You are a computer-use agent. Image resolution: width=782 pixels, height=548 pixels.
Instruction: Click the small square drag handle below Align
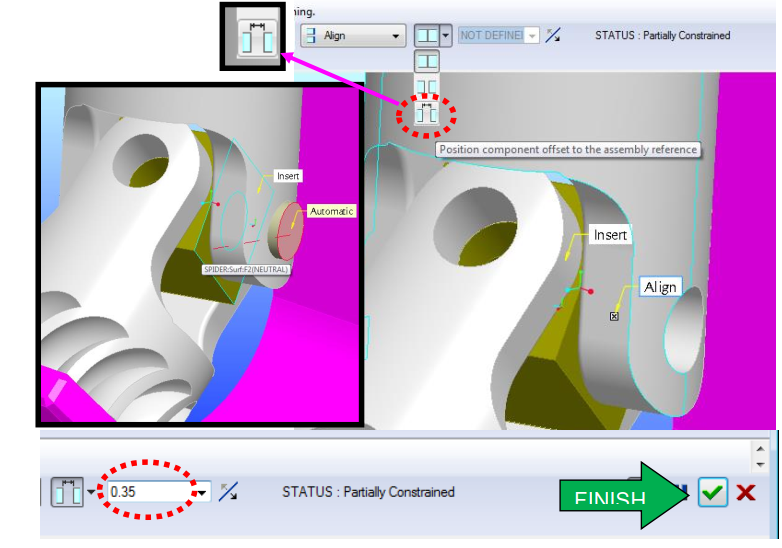pos(614,316)
